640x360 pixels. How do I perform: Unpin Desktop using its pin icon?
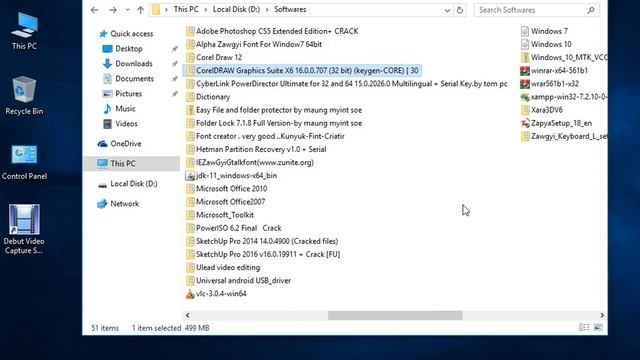pyautogui.click(x=174, y=49)
